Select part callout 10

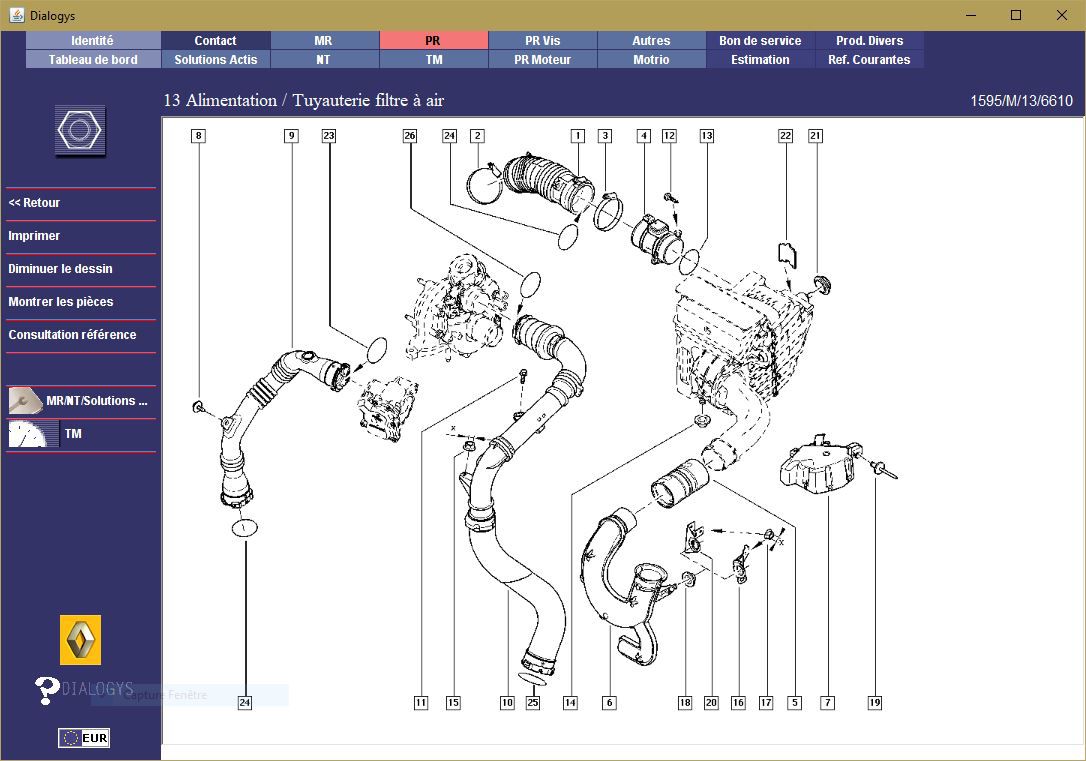507,703
